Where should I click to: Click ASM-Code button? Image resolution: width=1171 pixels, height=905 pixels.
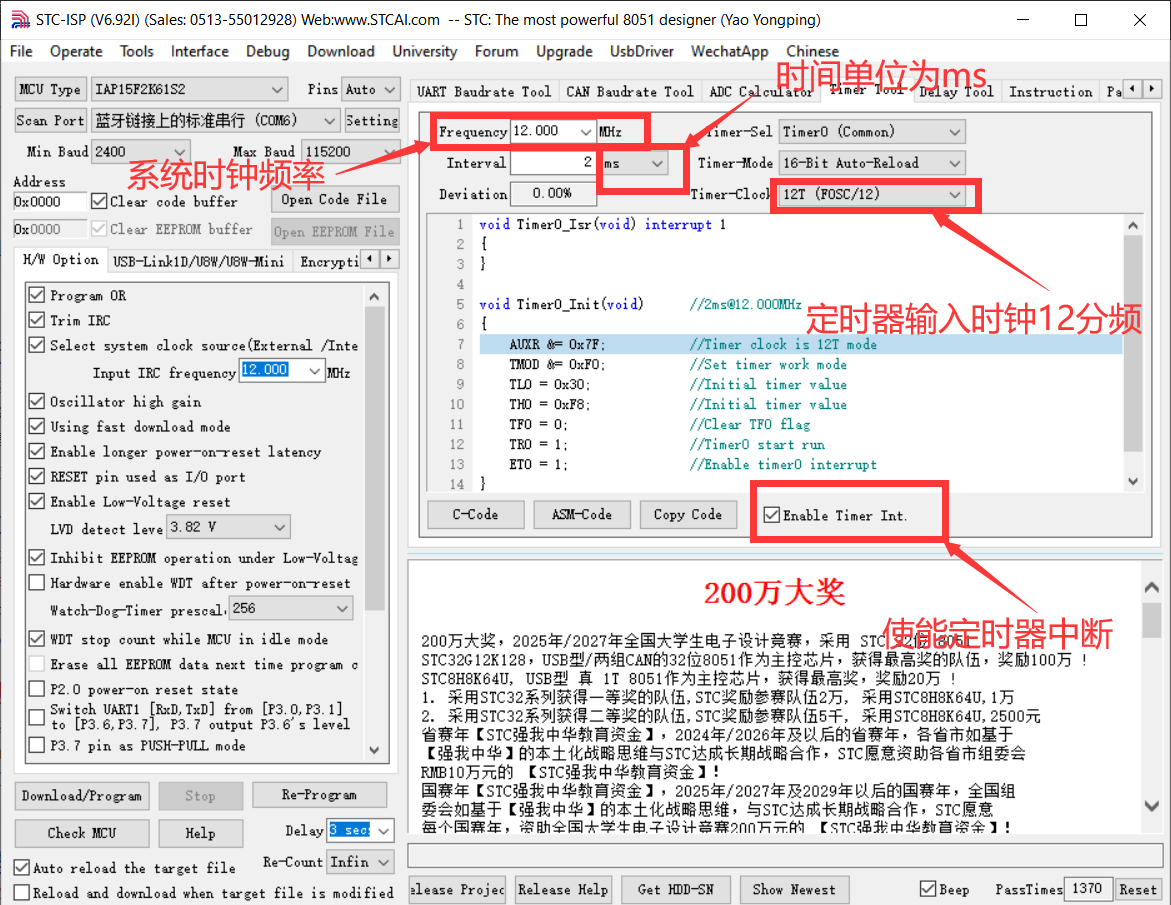click(582, 514)
